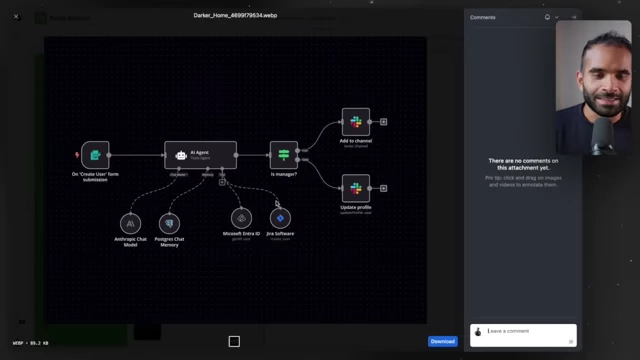This screenshot has height=360, width=640.
Task: Click plus icon after Update profile node
Action: (x=384, y=188)
